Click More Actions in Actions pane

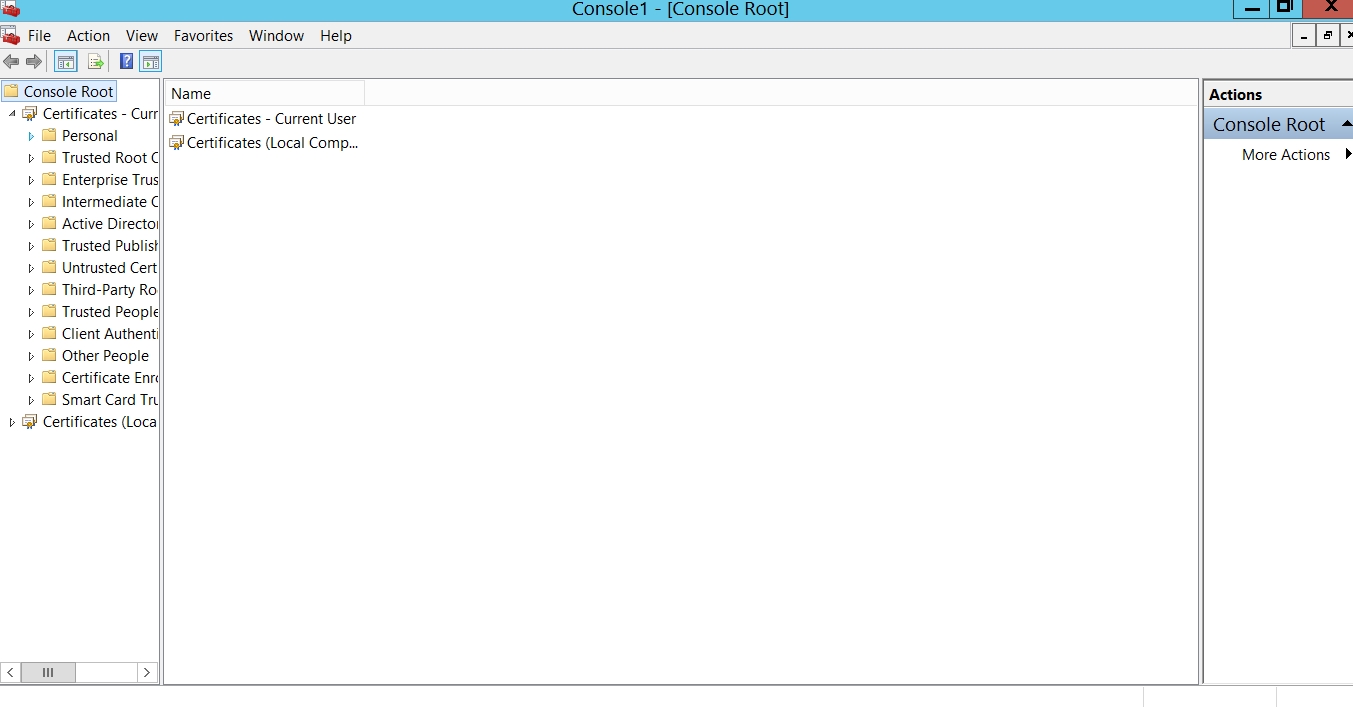point(1285,155)
